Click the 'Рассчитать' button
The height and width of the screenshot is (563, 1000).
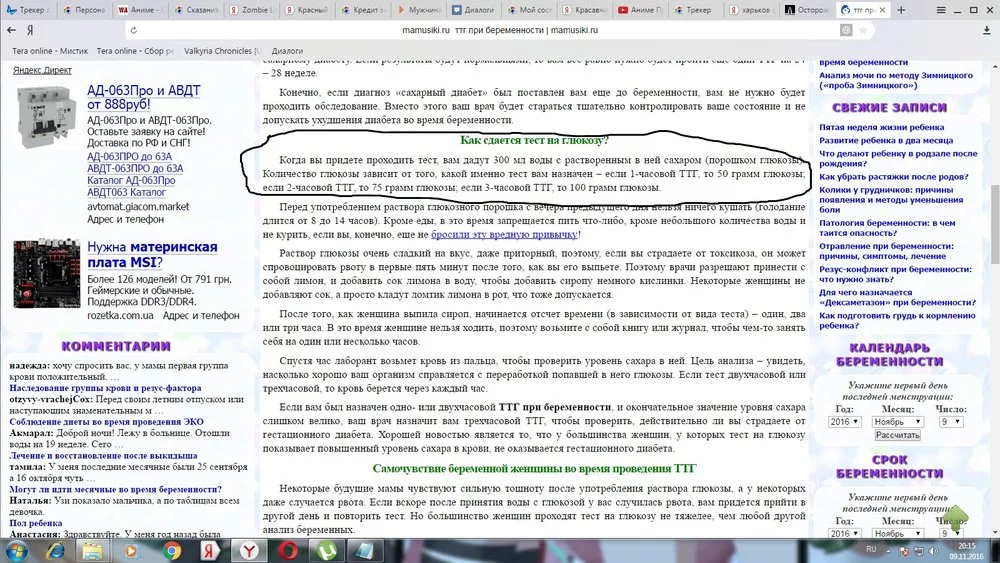897,435
